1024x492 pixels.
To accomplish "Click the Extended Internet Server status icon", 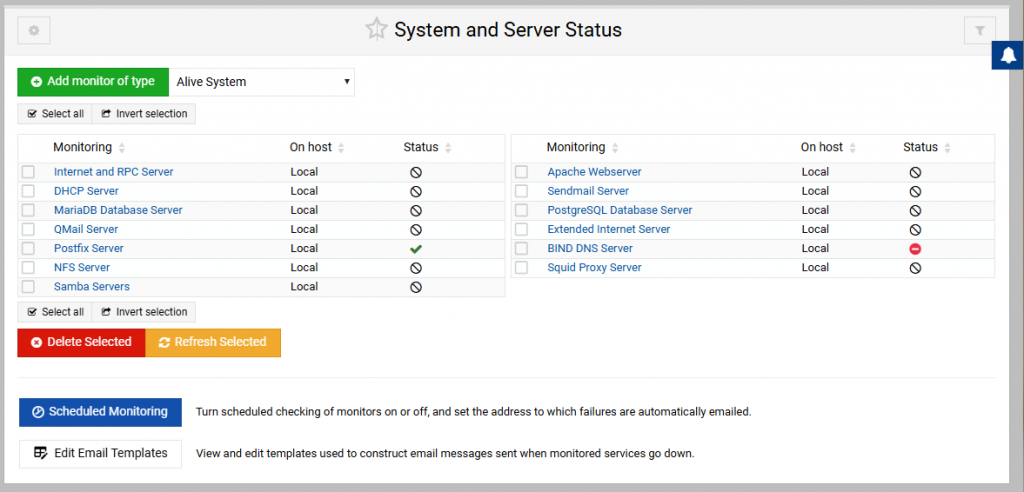I will (915, 229).
